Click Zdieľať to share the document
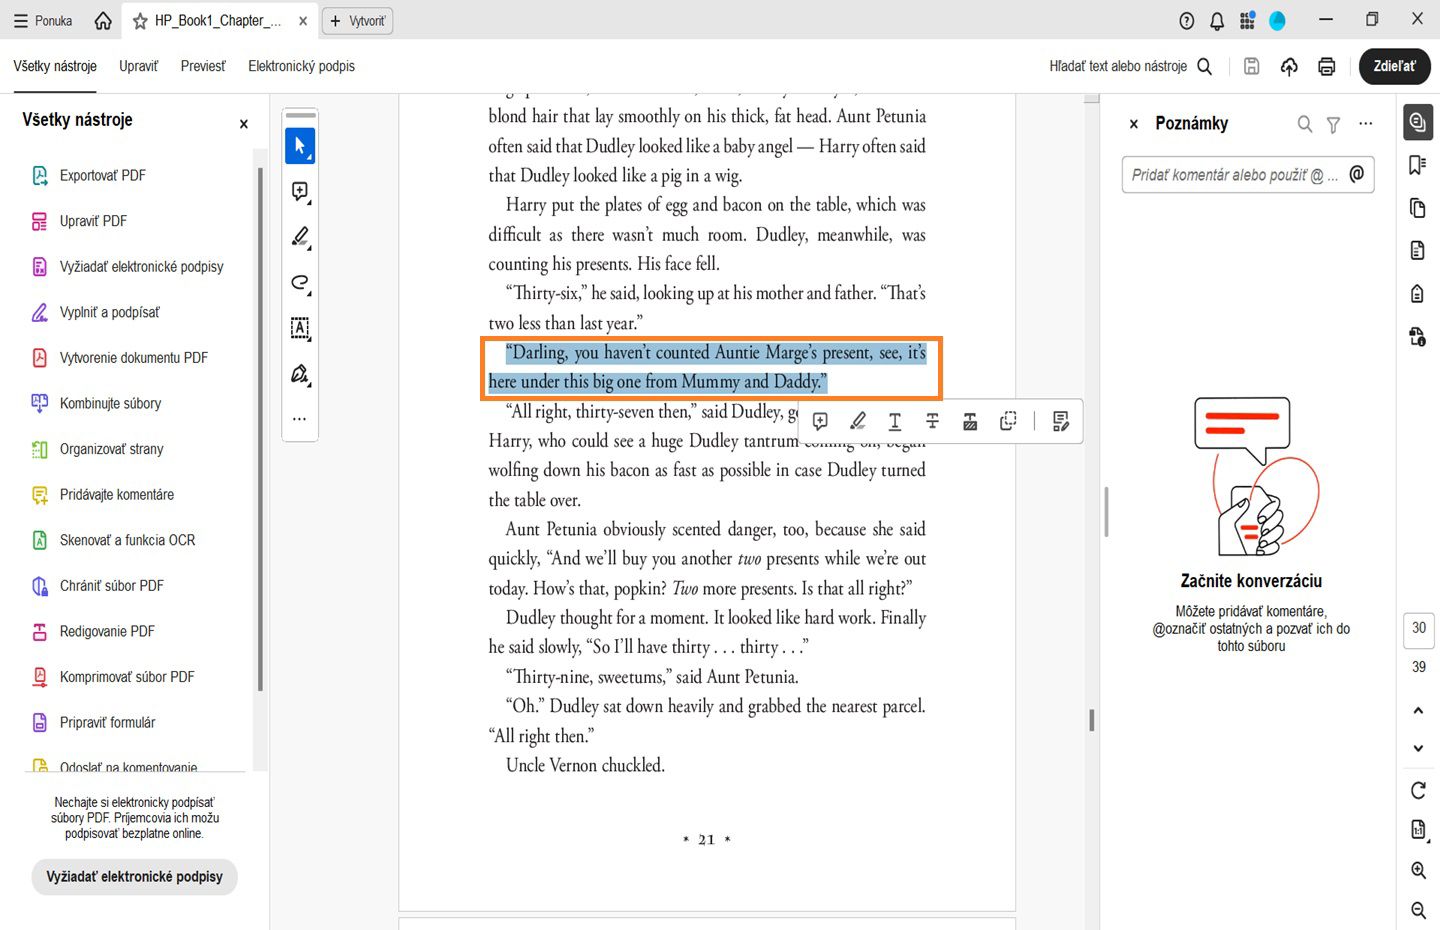The width and height of the screenshot is (1440, 930). click(x=1394, y=66)
